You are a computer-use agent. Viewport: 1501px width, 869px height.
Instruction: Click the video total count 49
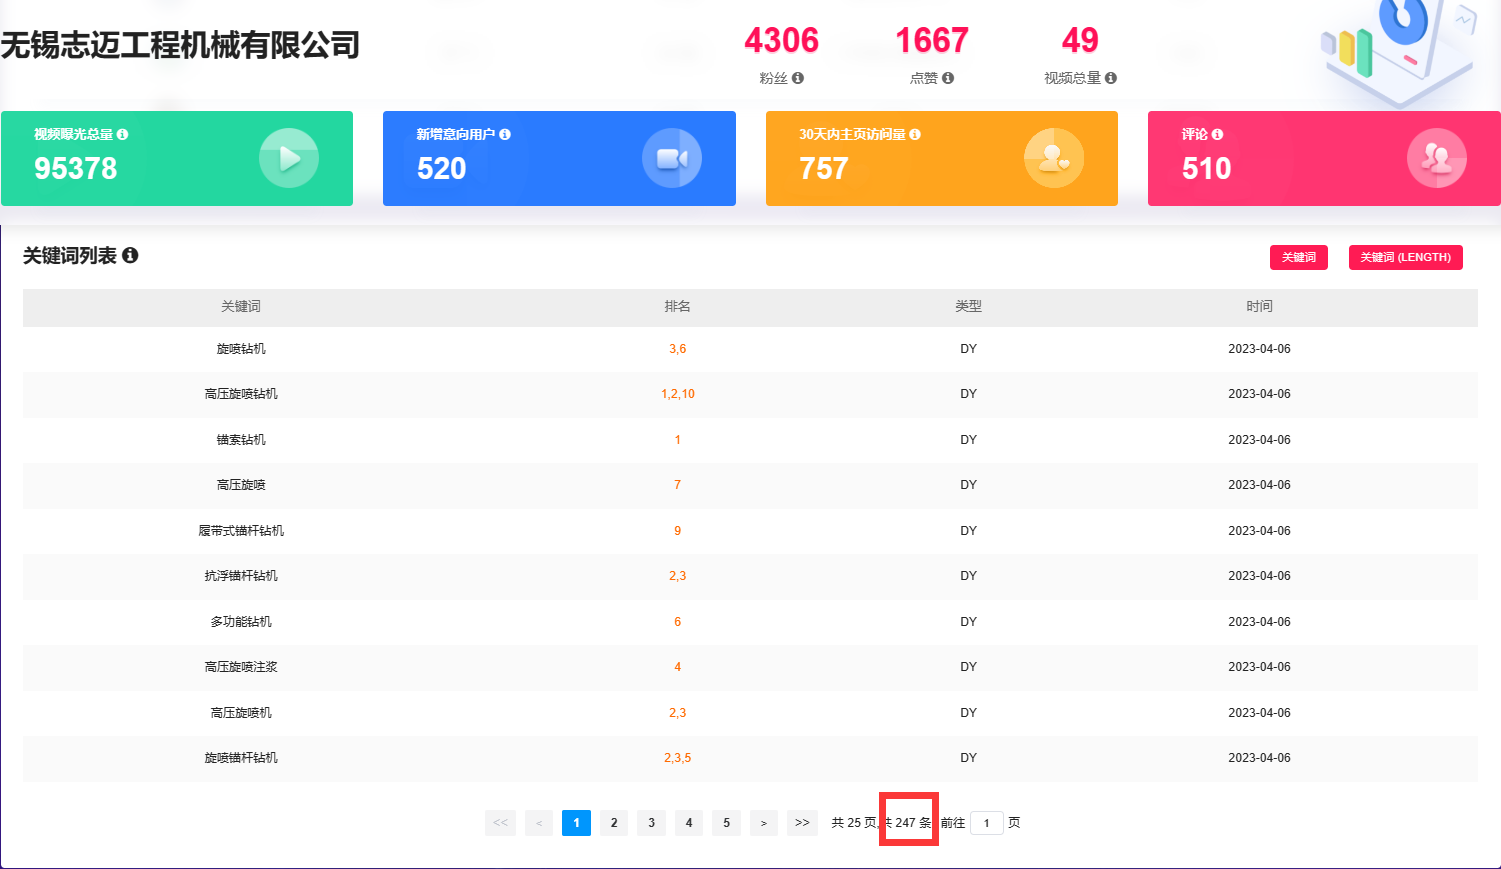(1080, 41)
